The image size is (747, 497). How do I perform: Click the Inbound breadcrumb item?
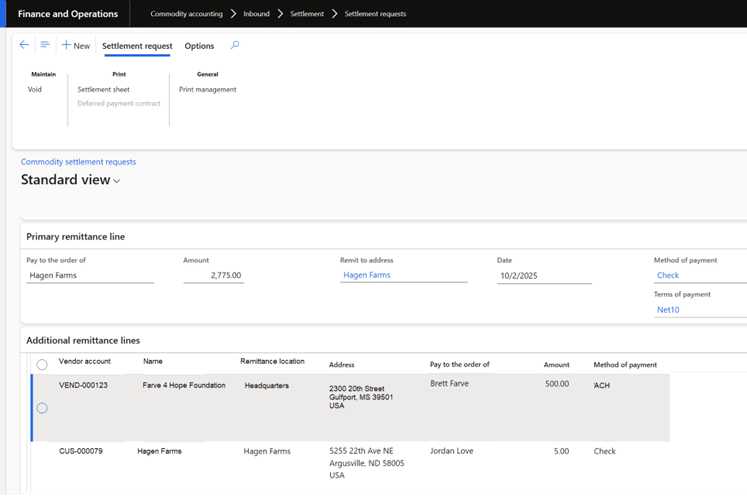click(256, 14)
